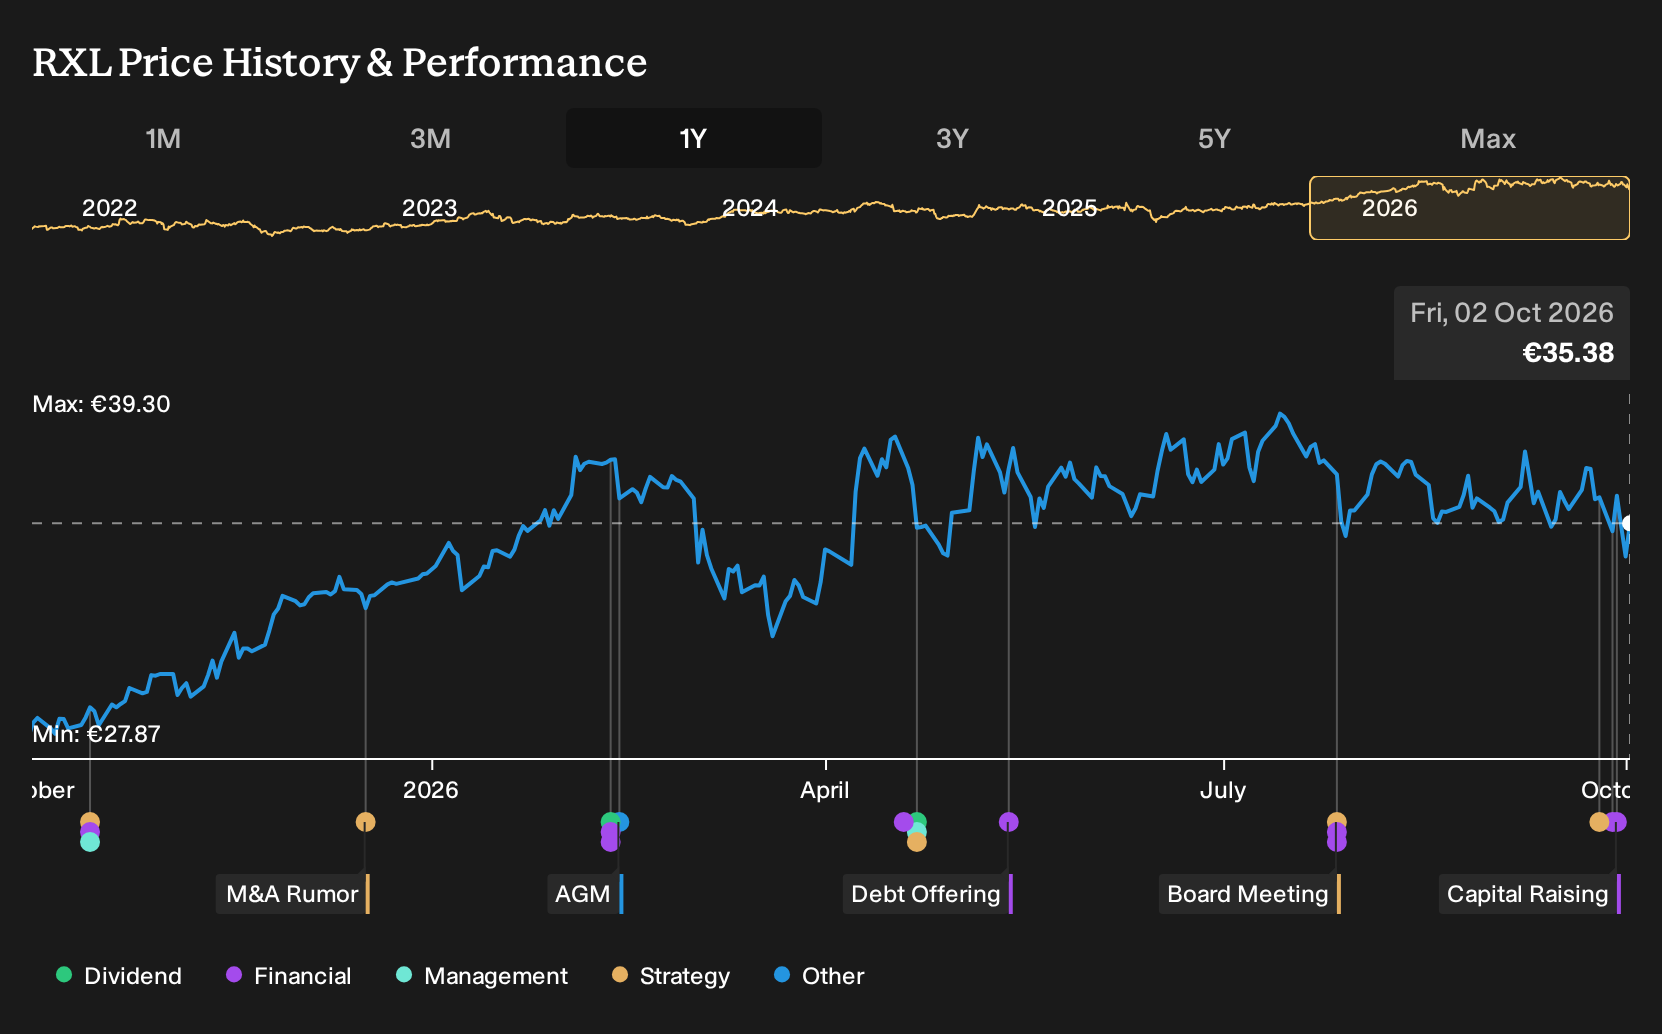Click the €35.38 price in tooltip

(1568, 353)
